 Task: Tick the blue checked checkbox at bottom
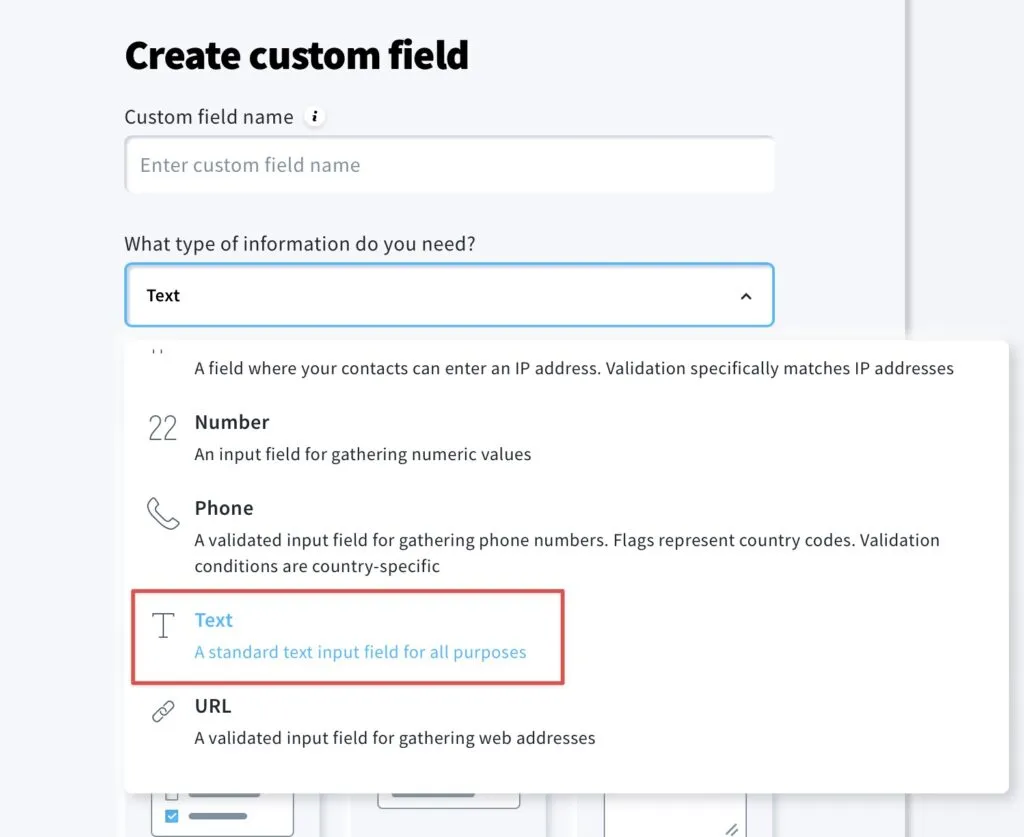172,816
